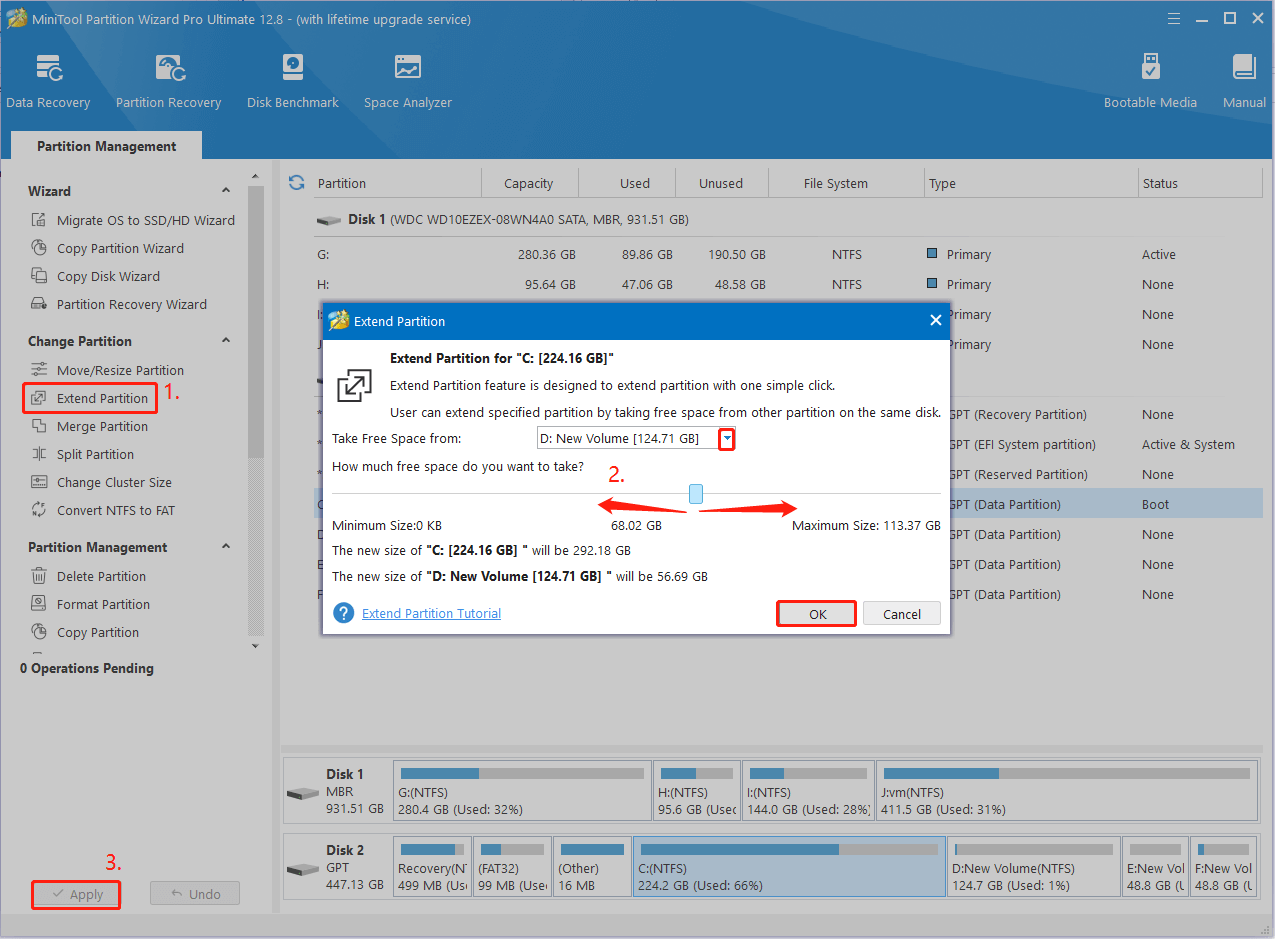Click the Unused column header

pos(721,183)
